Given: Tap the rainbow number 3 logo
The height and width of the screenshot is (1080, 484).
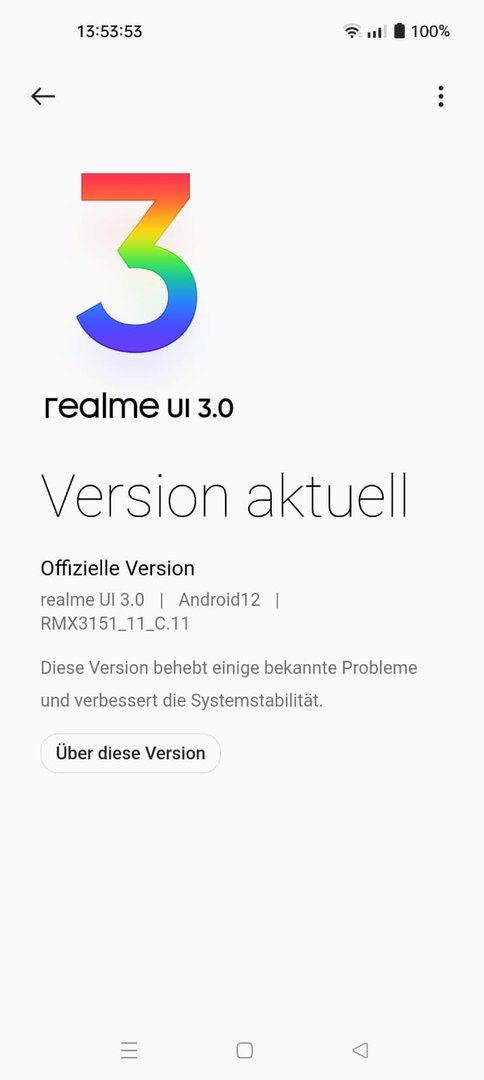Looking at the screenshot, I should pyautogui.click(x=137, y=262).
